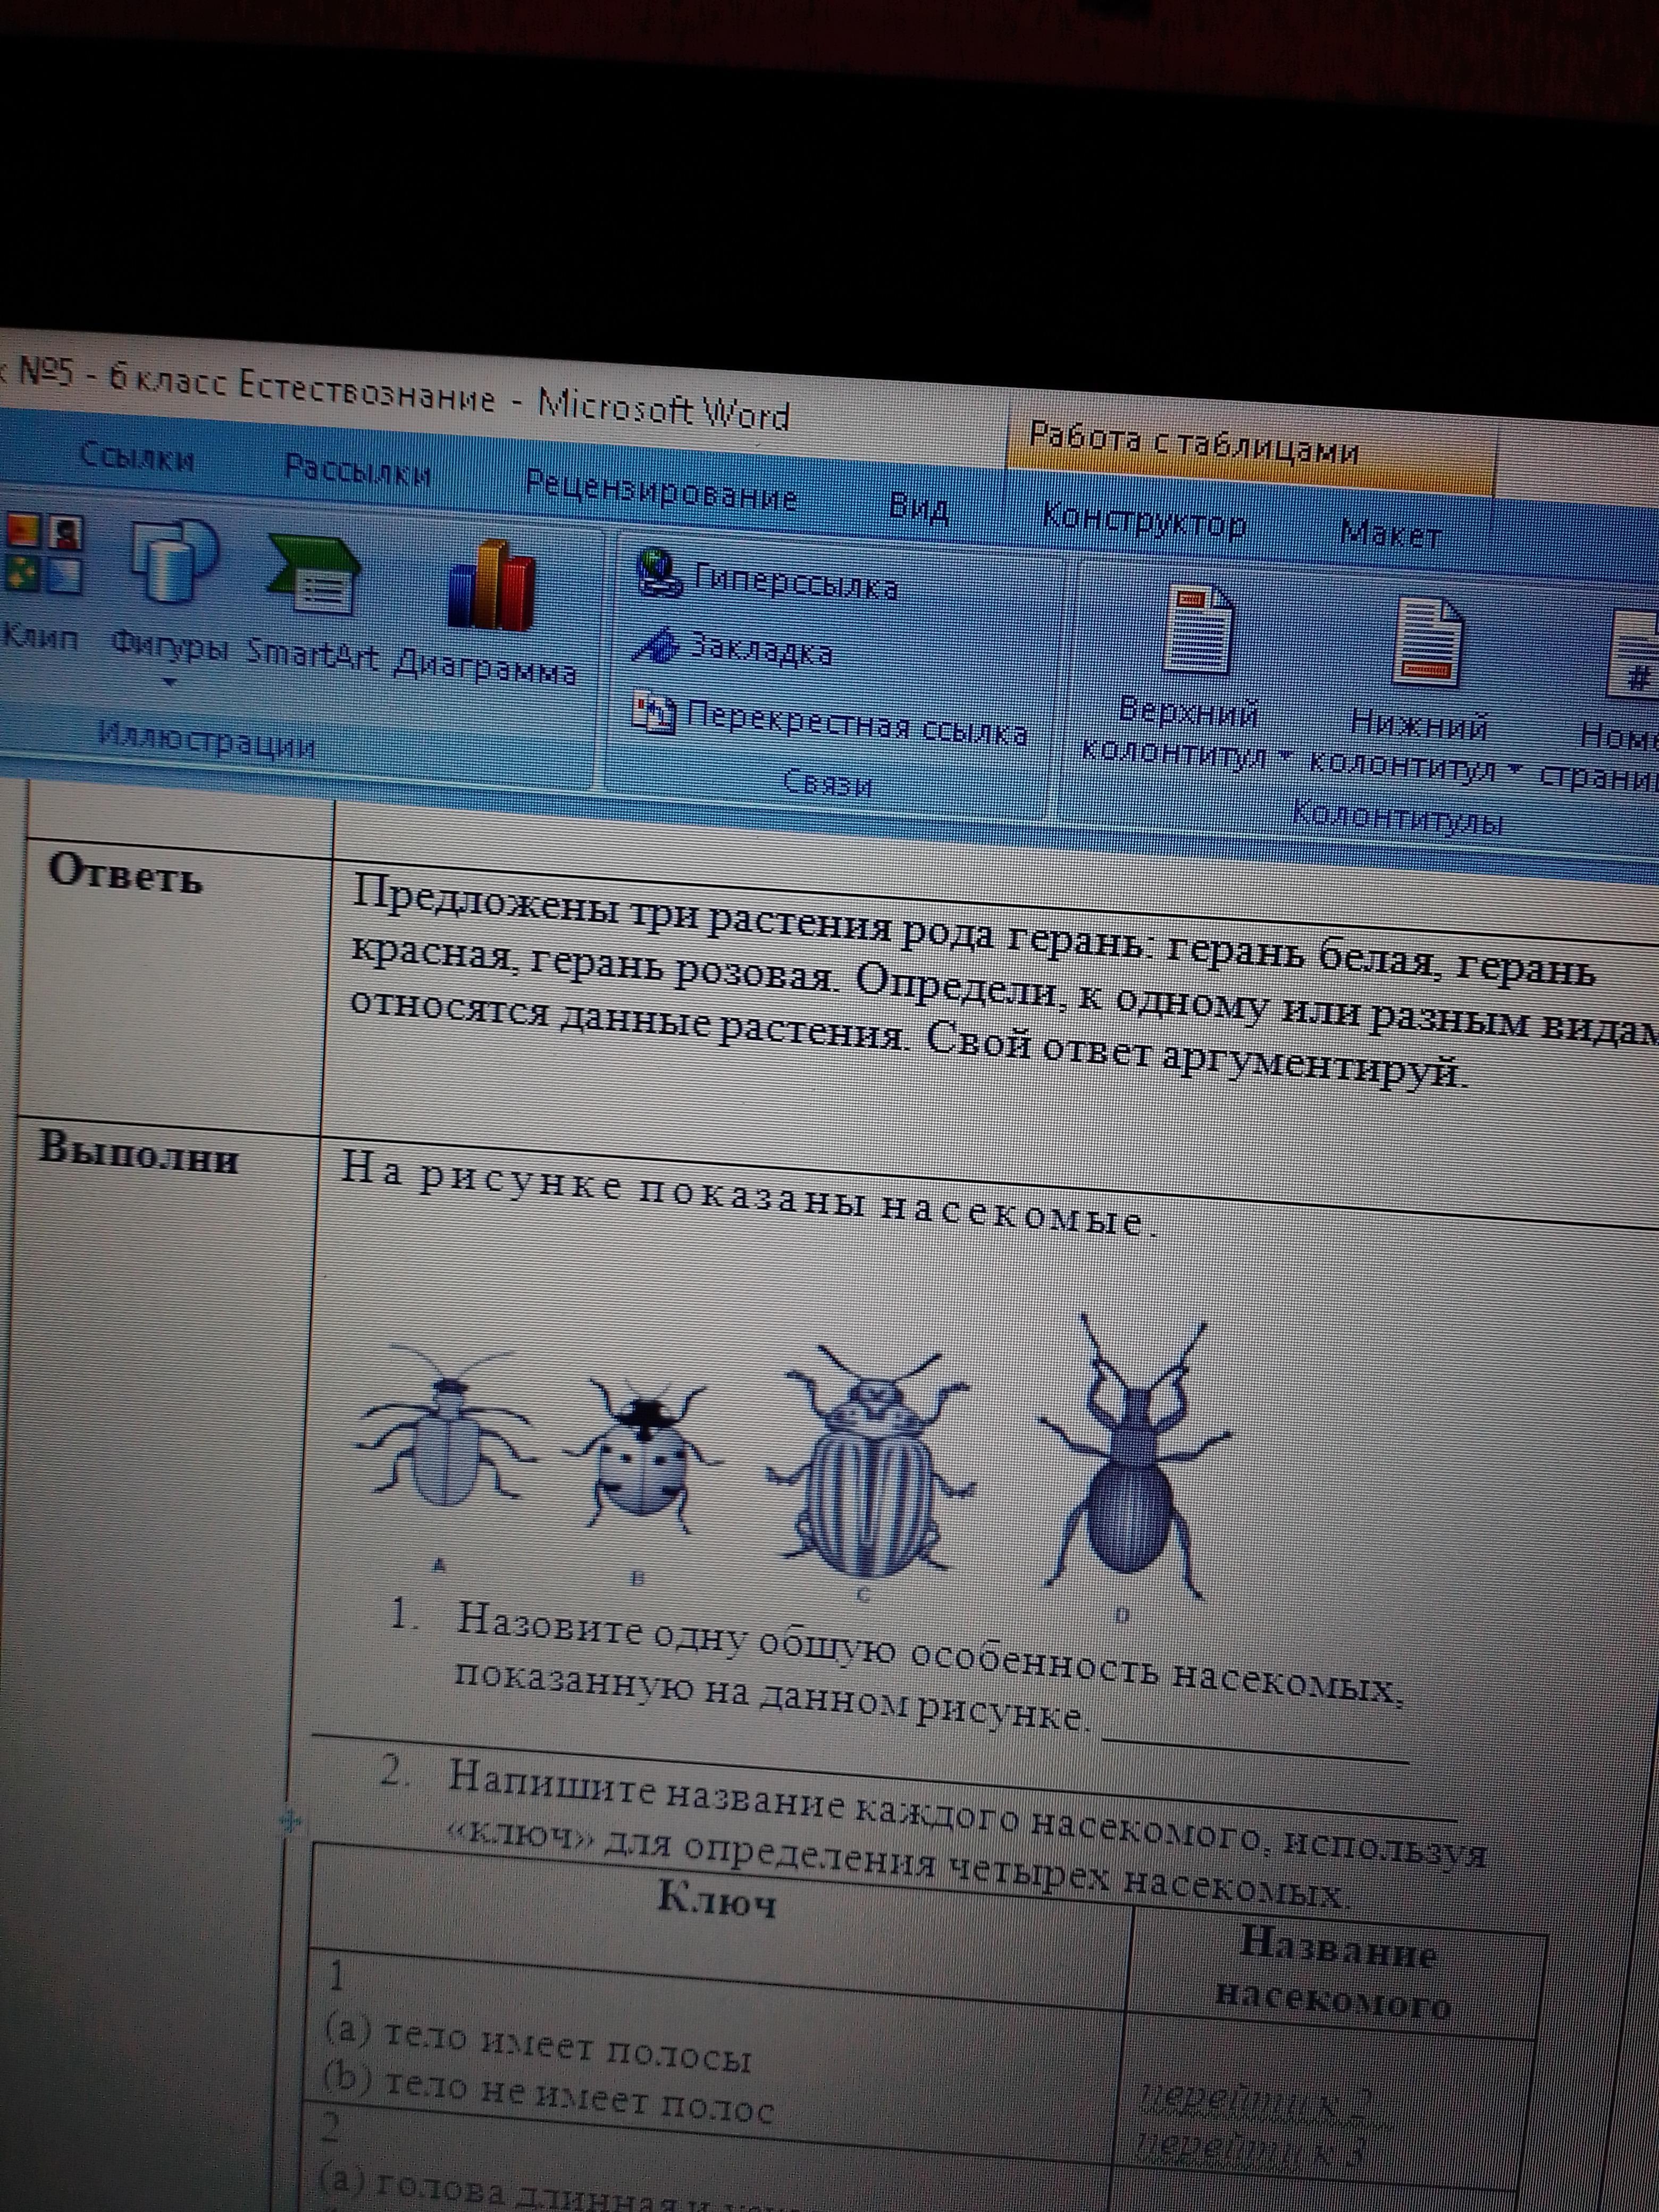Click the Нижний колонтитул footer icon

click(x=1428, y=642)
